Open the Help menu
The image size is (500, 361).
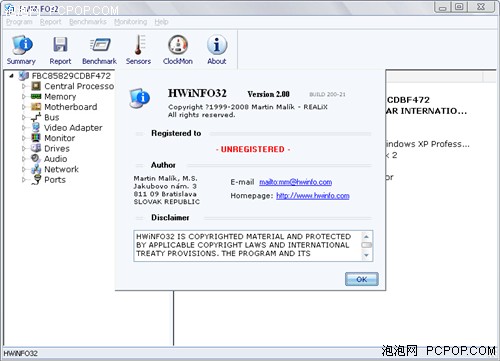161,22
